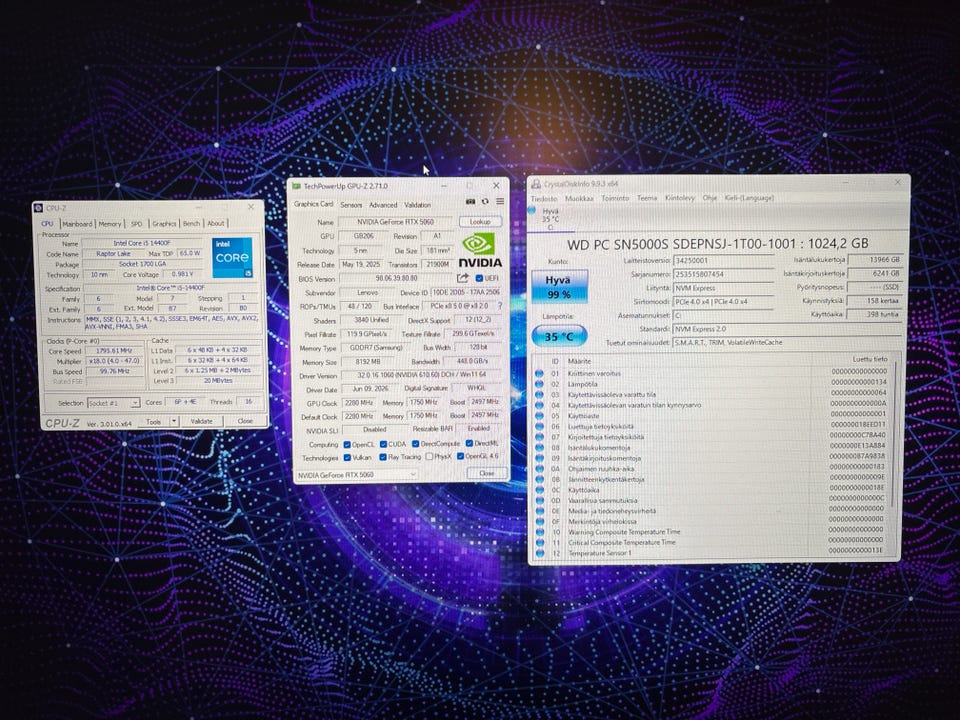Open the Sensors tab in GPU-Z

351,205
